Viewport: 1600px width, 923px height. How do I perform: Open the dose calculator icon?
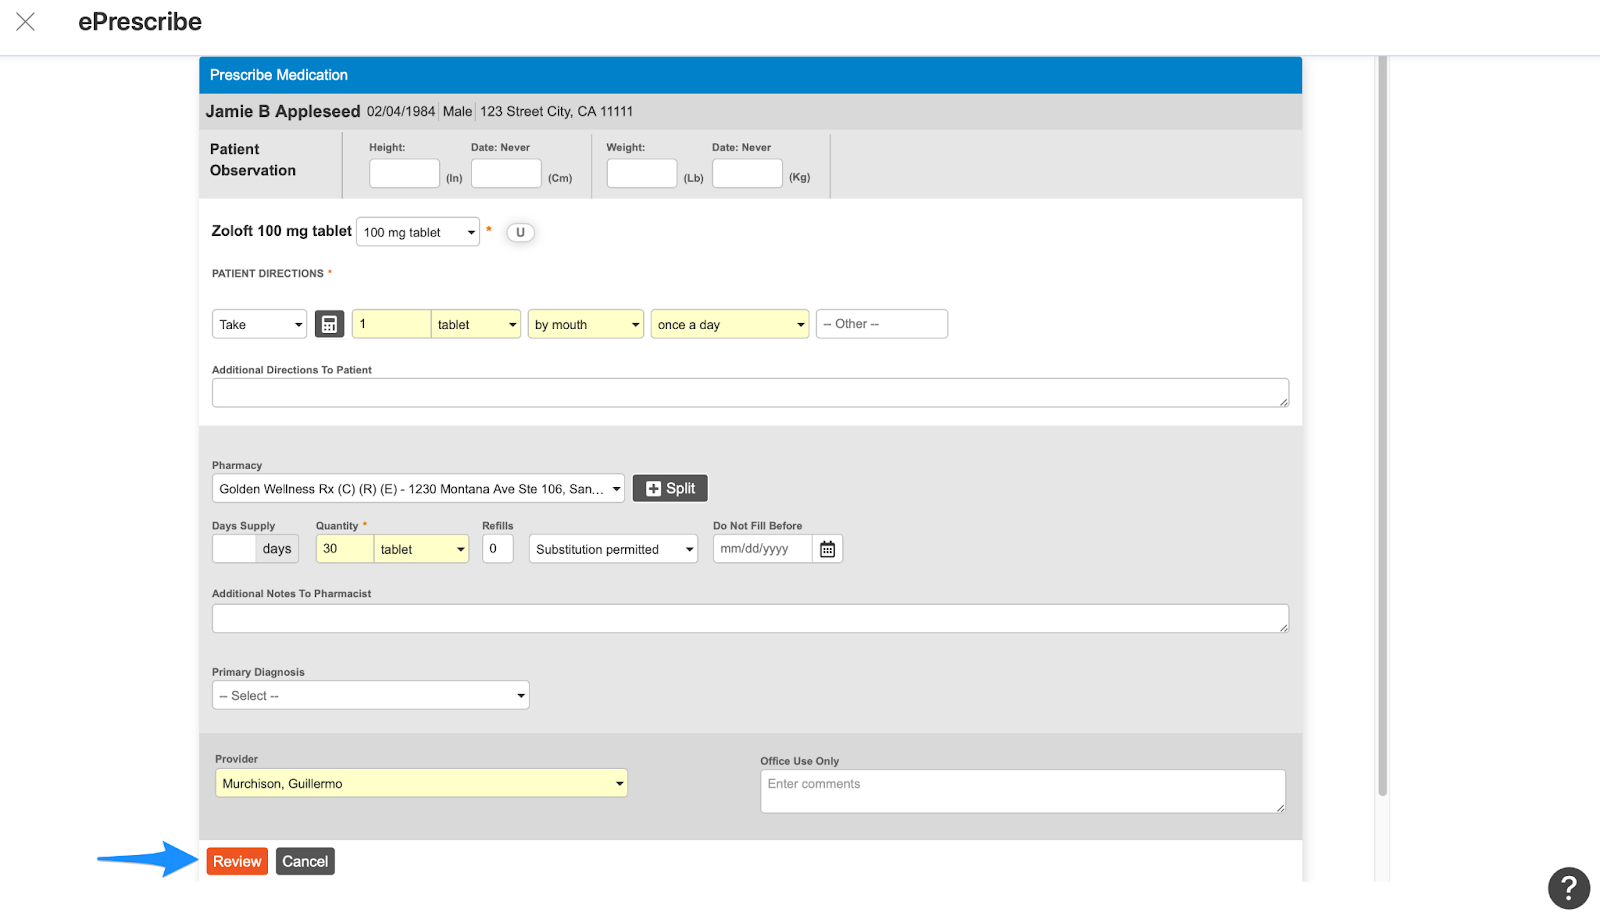329,324
